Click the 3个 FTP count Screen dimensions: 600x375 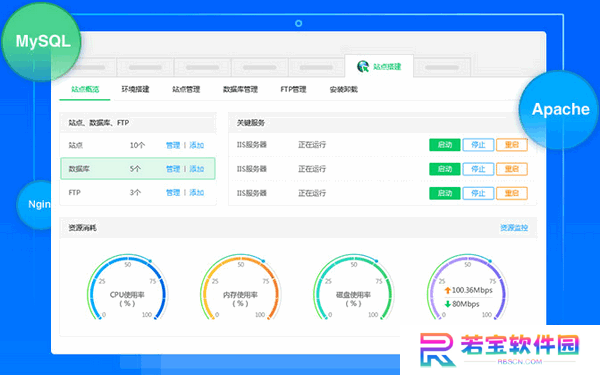click(135, 192)
